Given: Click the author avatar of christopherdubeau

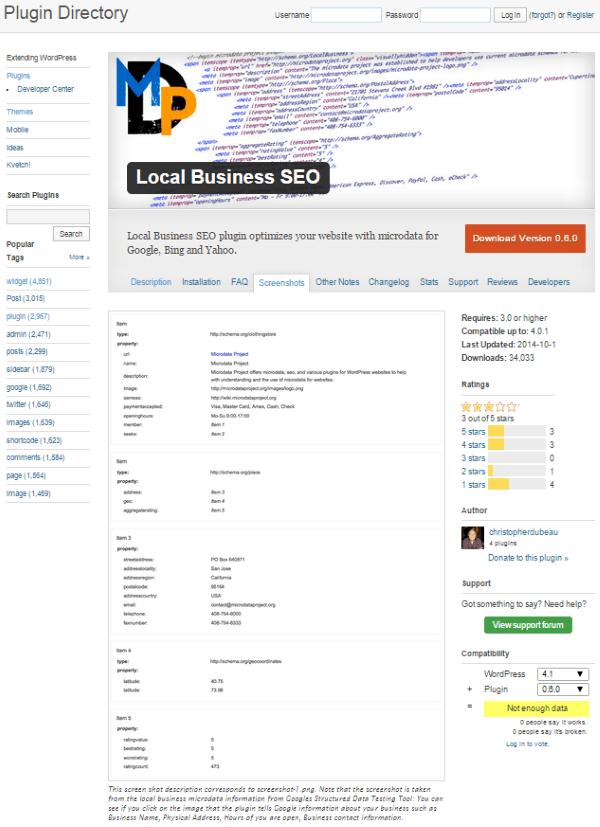Looking at the screenshot, I should 473,538.
